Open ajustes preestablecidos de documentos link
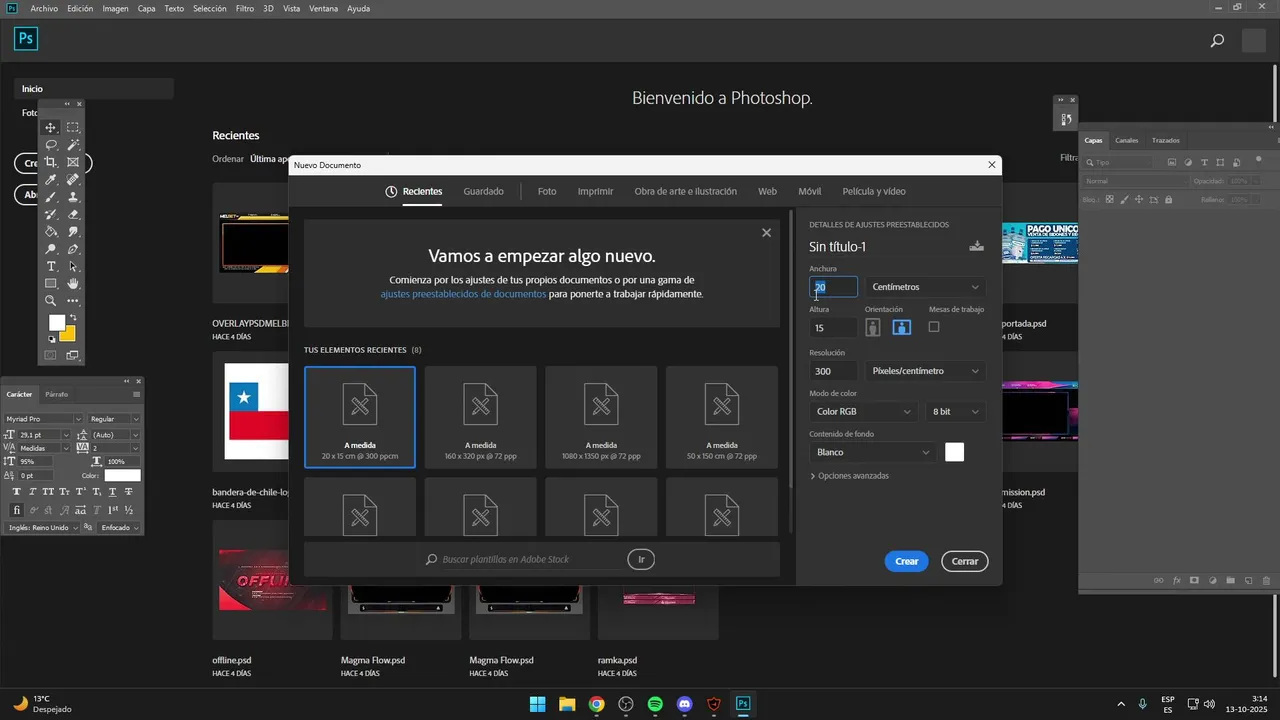This screenshot has width=1280, height=720. pos(463,294)
